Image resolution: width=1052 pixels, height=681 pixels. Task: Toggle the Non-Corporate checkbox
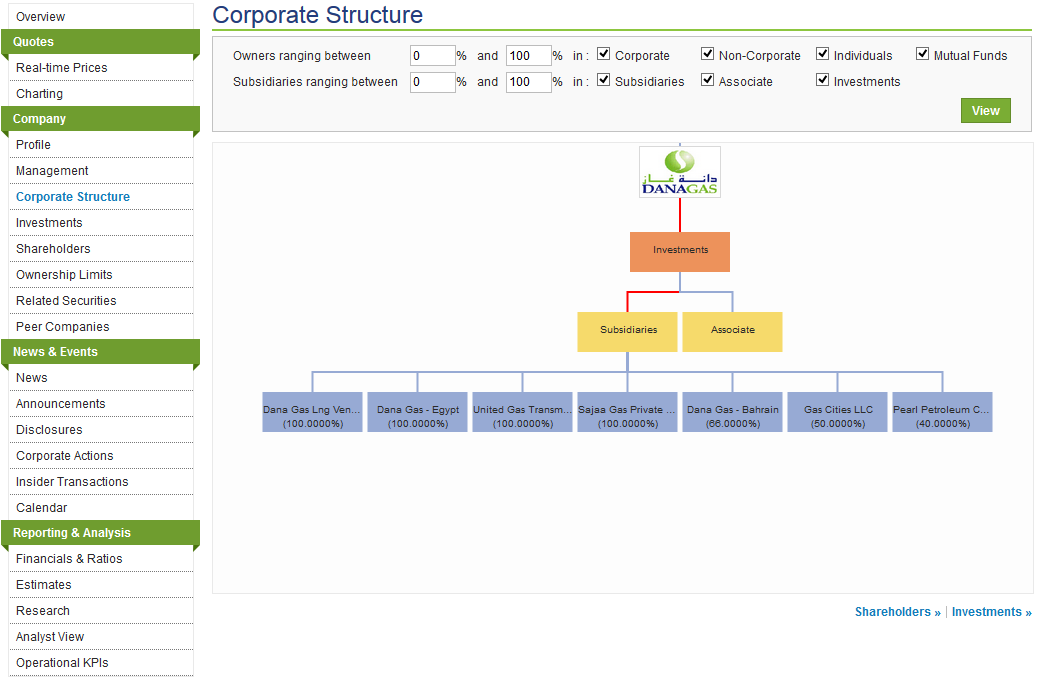pyautogui.click(x=707, y=54)
